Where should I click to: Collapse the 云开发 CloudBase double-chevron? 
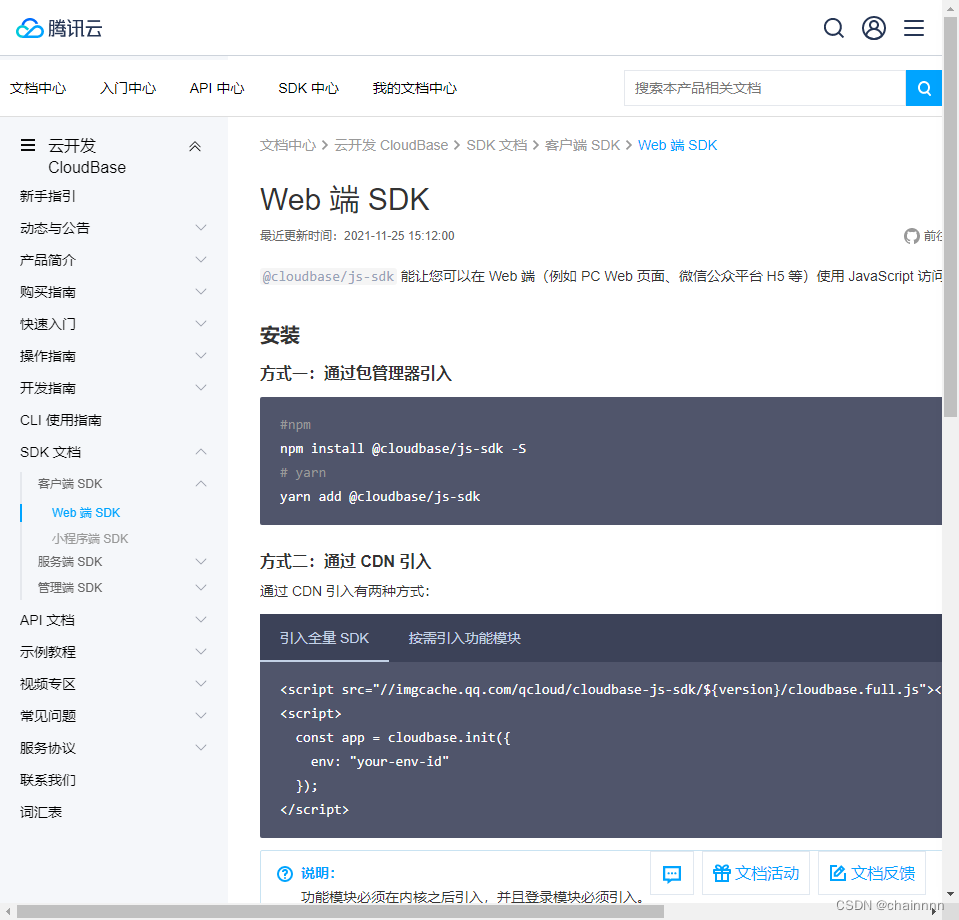pos(195,146)
